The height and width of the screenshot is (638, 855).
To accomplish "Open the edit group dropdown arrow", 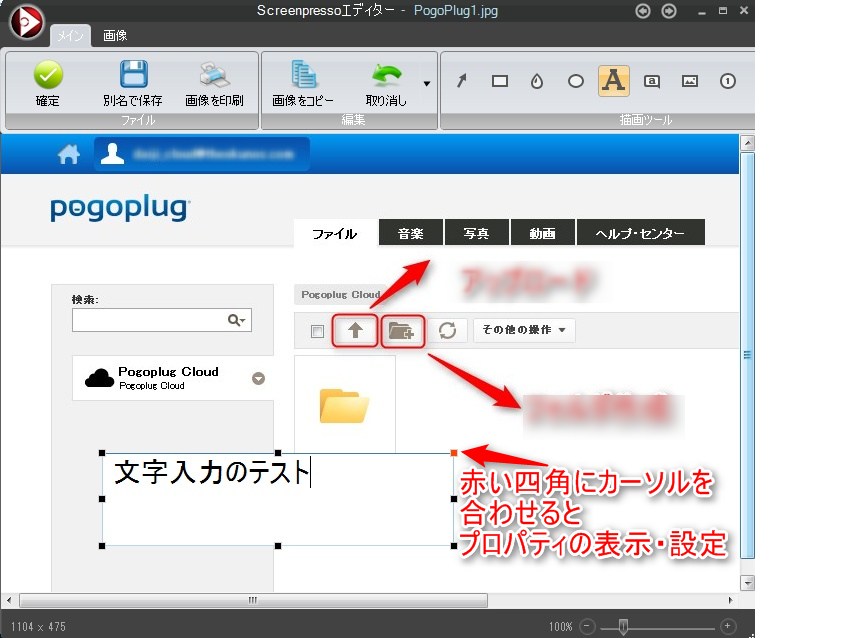I will 427,83.
